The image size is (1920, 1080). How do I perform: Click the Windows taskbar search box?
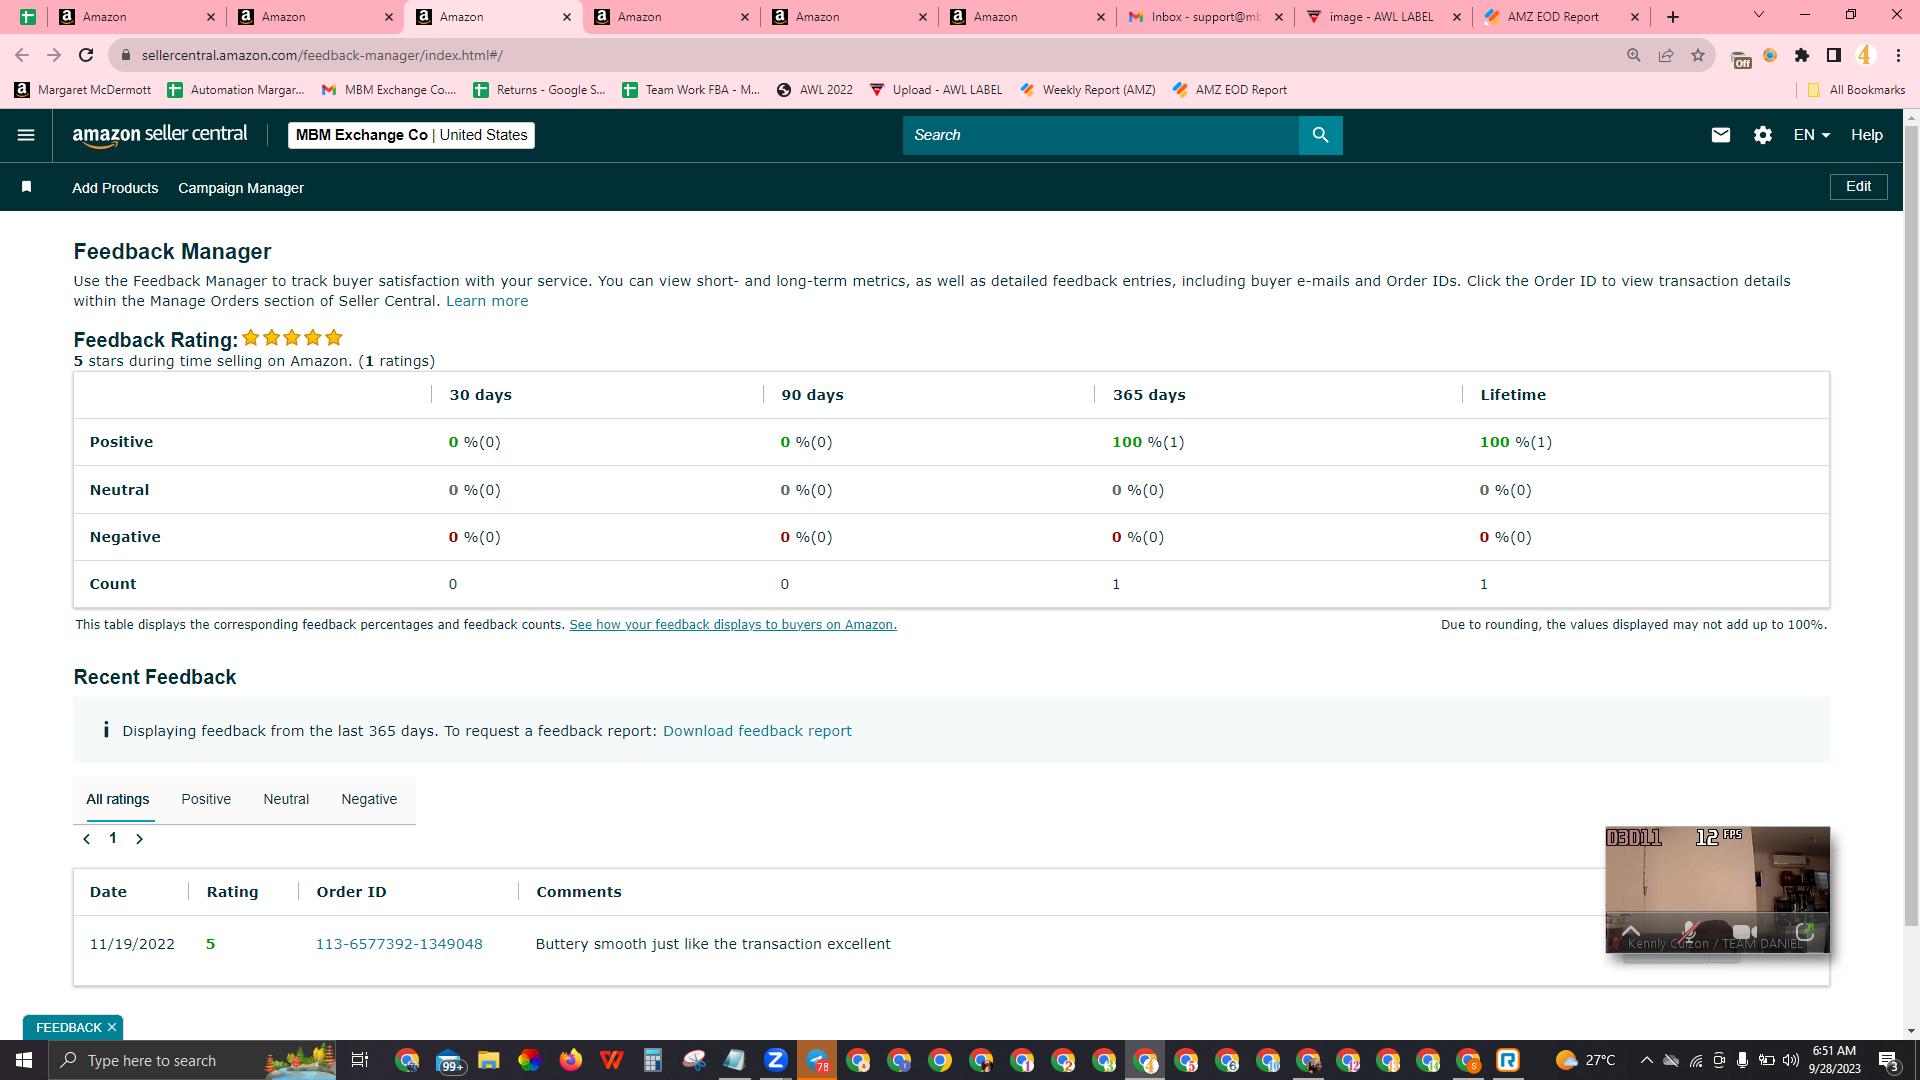[190, 1060]
